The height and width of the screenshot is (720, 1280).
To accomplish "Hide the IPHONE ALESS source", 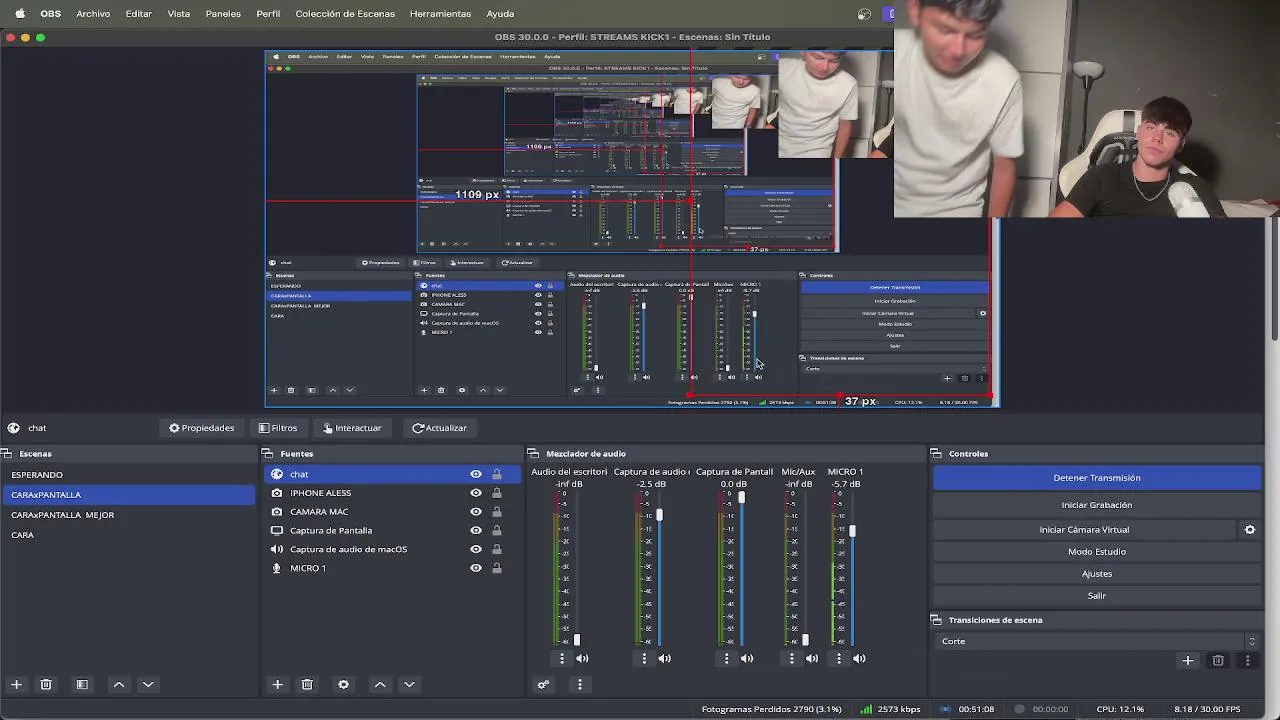I will (x=476, y=493).
